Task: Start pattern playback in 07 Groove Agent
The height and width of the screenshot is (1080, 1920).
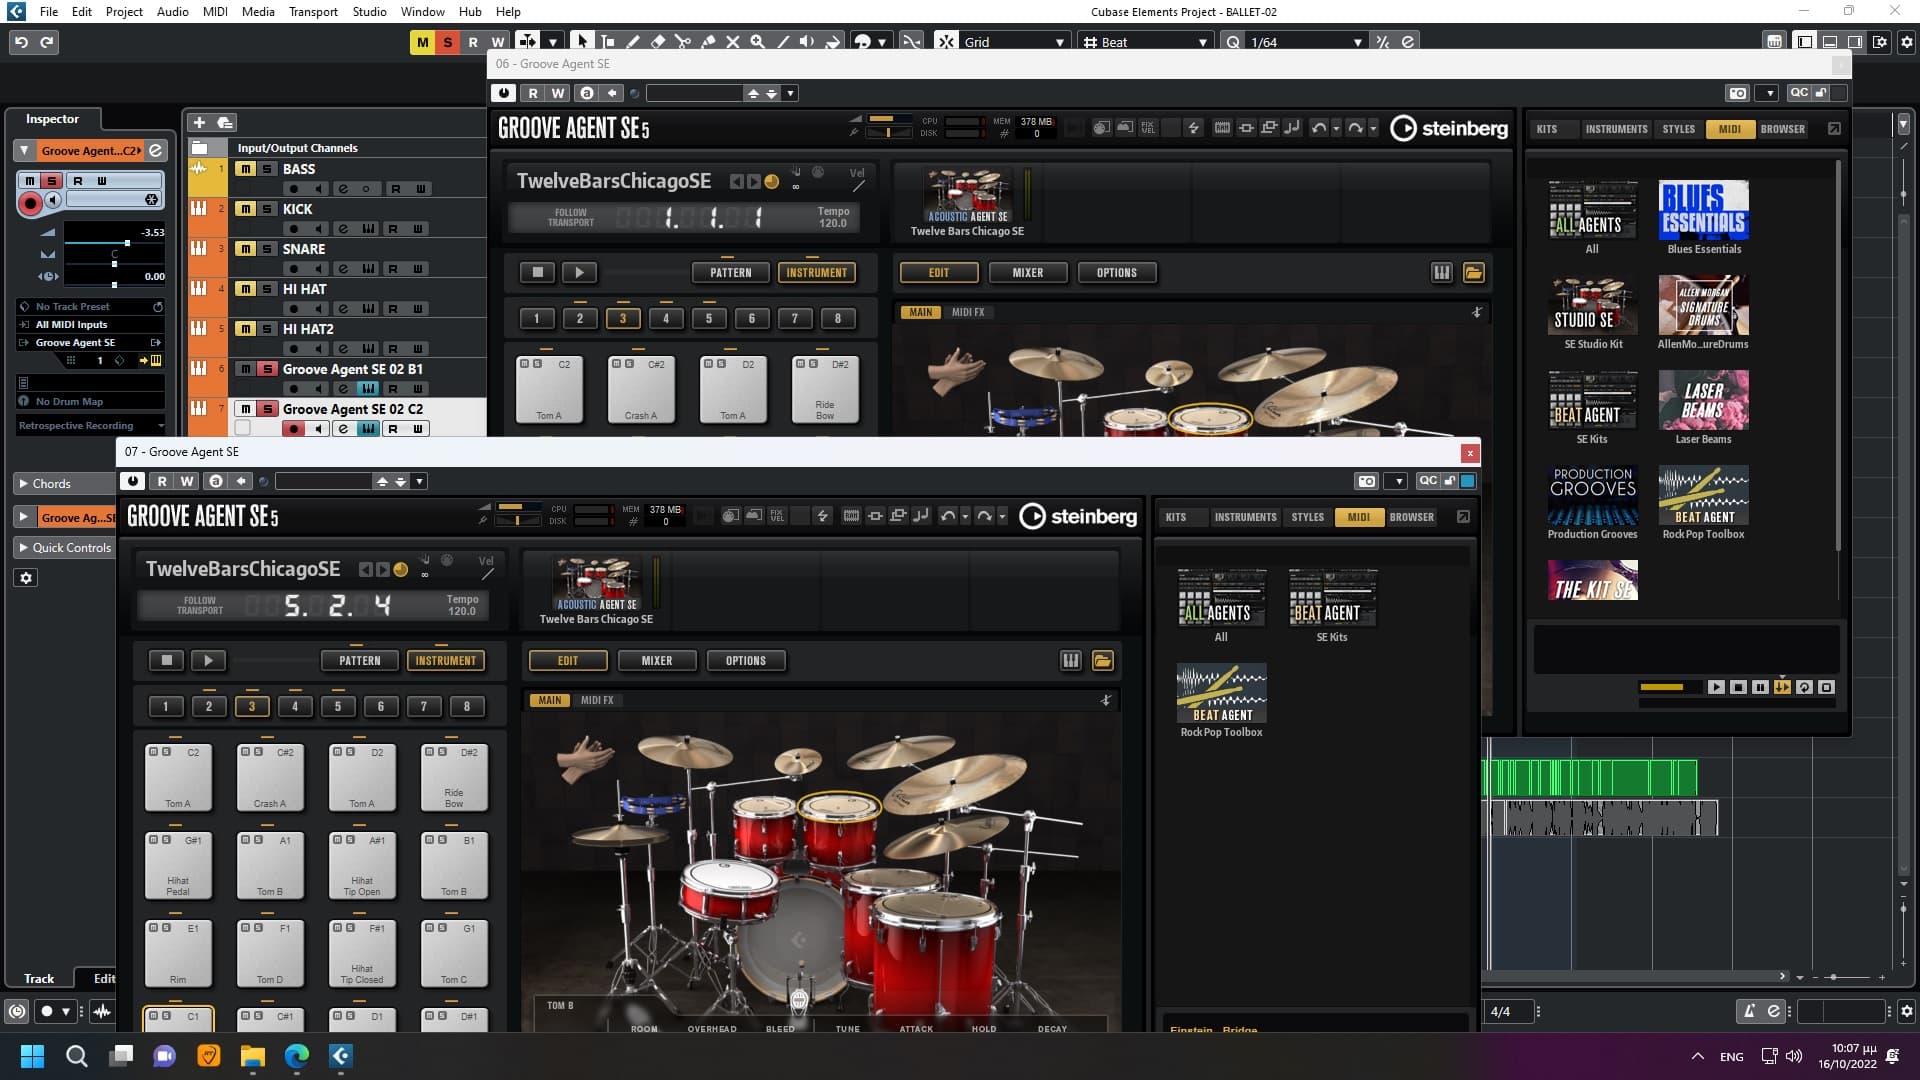Action: [x=208, y=660]
